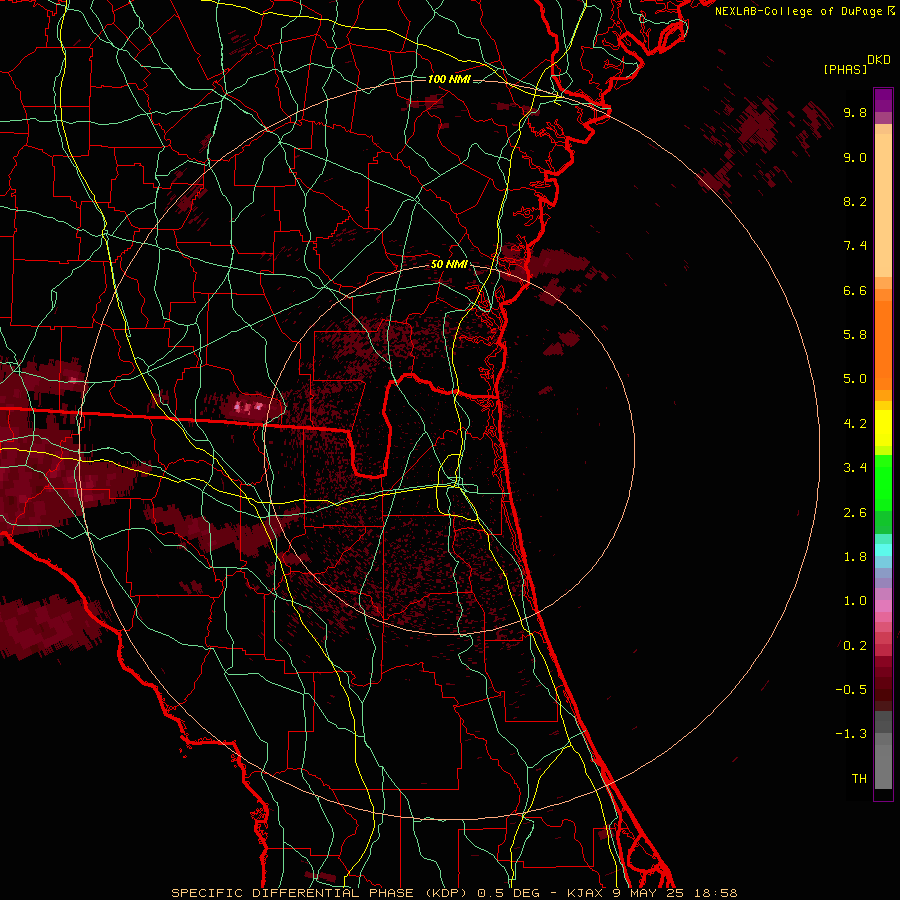The width and height of the screenshot is (900, 900).
Task: Click the 100 NMI range ring label
Action: pos(449,79)
